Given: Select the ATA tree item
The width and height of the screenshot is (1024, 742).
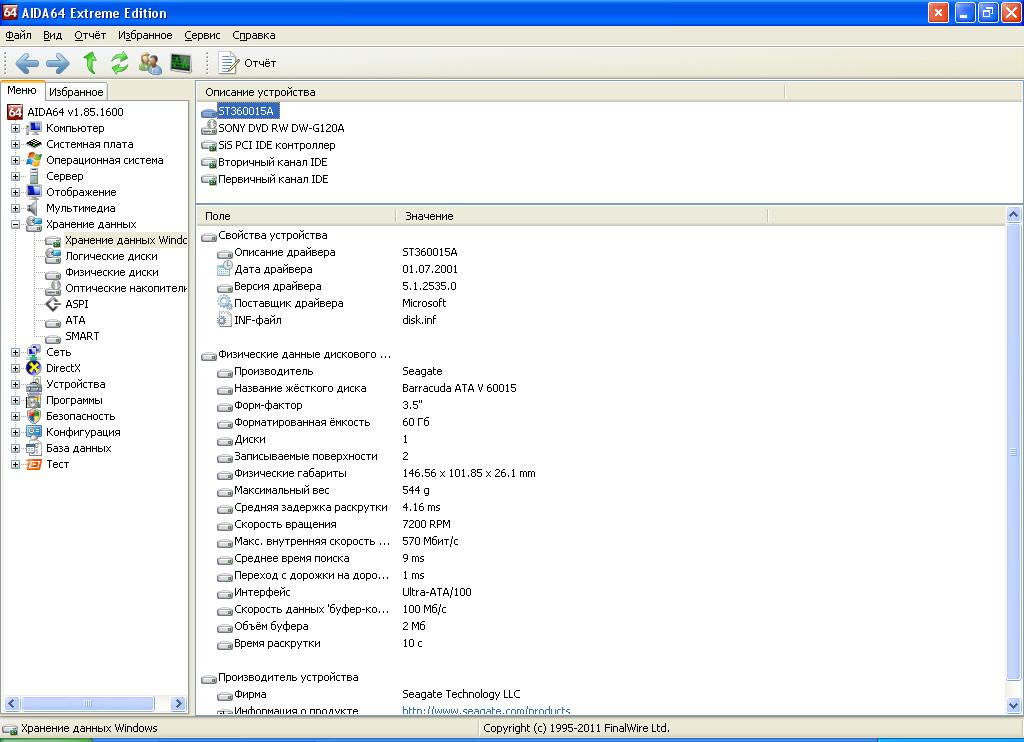Looking at the screenshot, I should (x=75, y=320).
